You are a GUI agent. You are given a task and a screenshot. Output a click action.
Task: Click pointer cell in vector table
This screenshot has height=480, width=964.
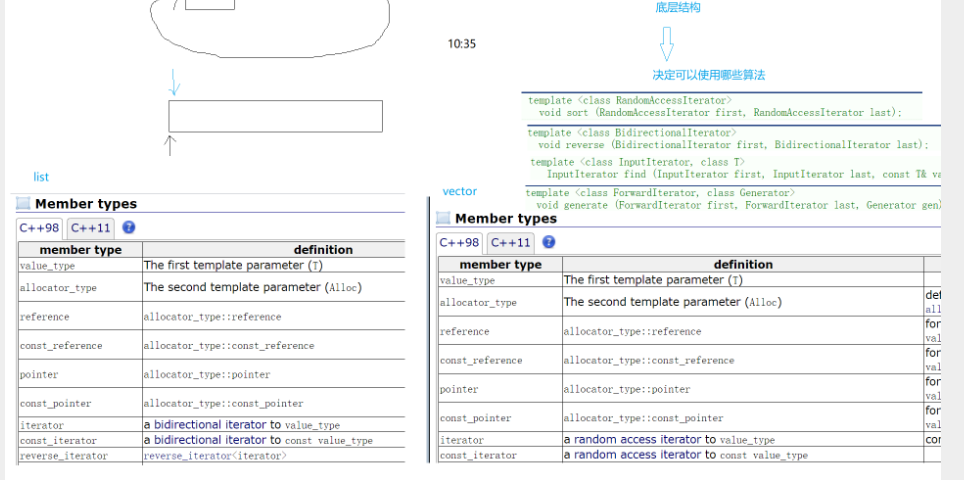[x=500, y=388]
